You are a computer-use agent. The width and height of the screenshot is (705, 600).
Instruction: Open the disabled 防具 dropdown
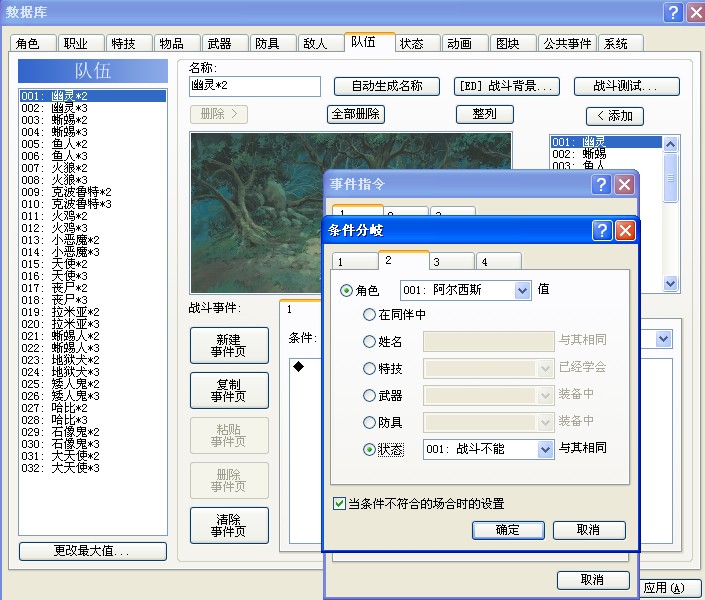(545, 422)
